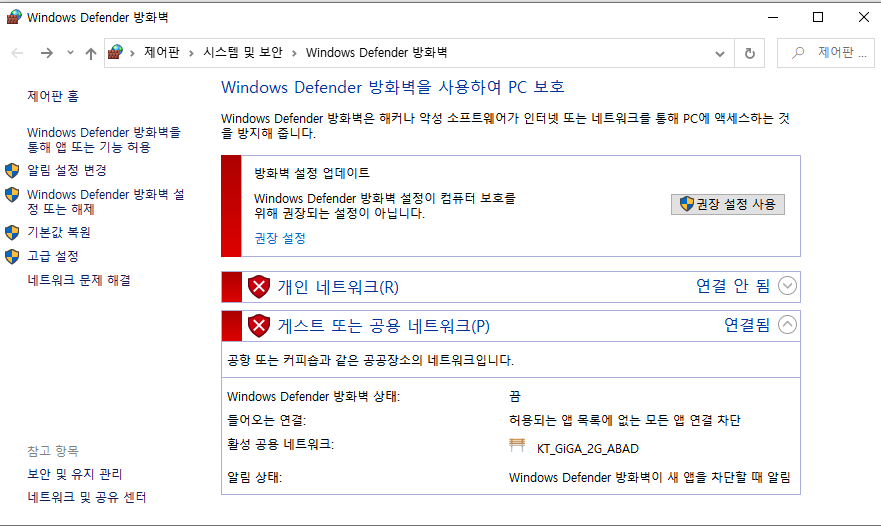The height and width of the screenshot is (526, 881).
Task: Click the shield icon beside 고급 설정
Action: 12,256
